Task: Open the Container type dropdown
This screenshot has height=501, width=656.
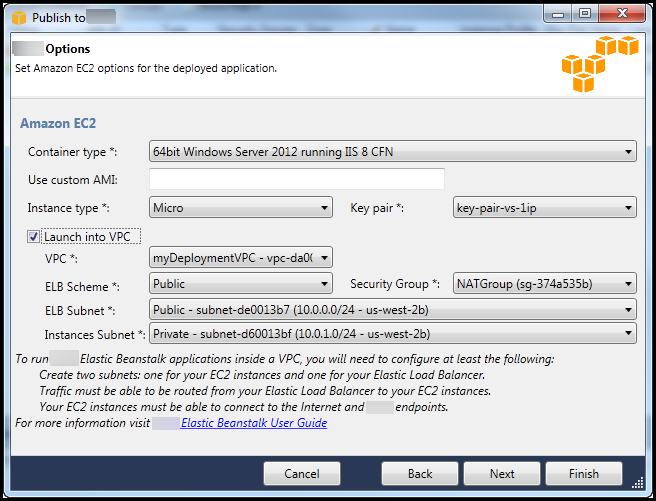Action: 392,152
